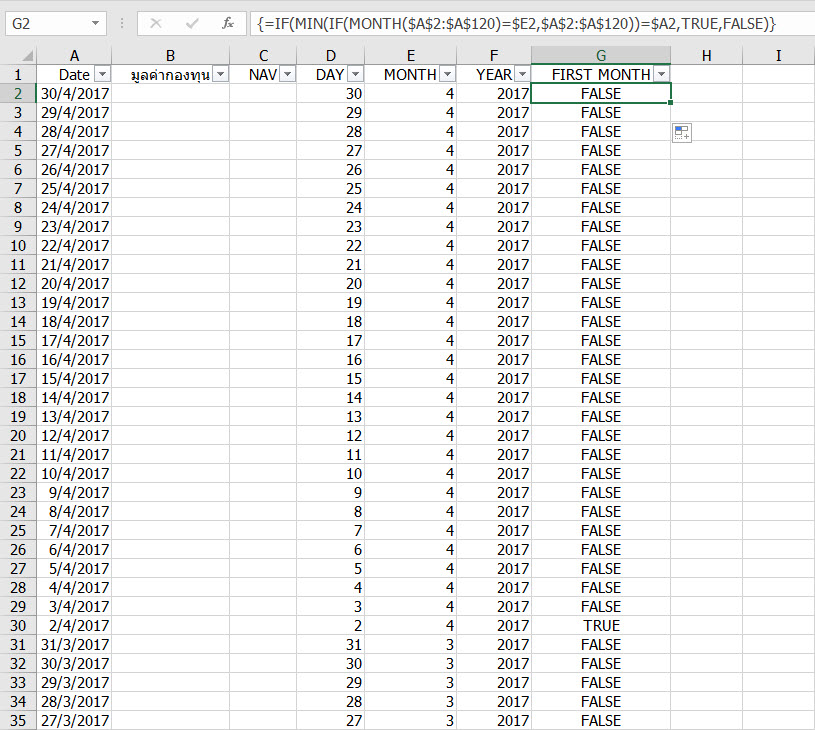This screenshot has width=815, height=730.
Task: Select row 1 header
Action: (18, 74)
